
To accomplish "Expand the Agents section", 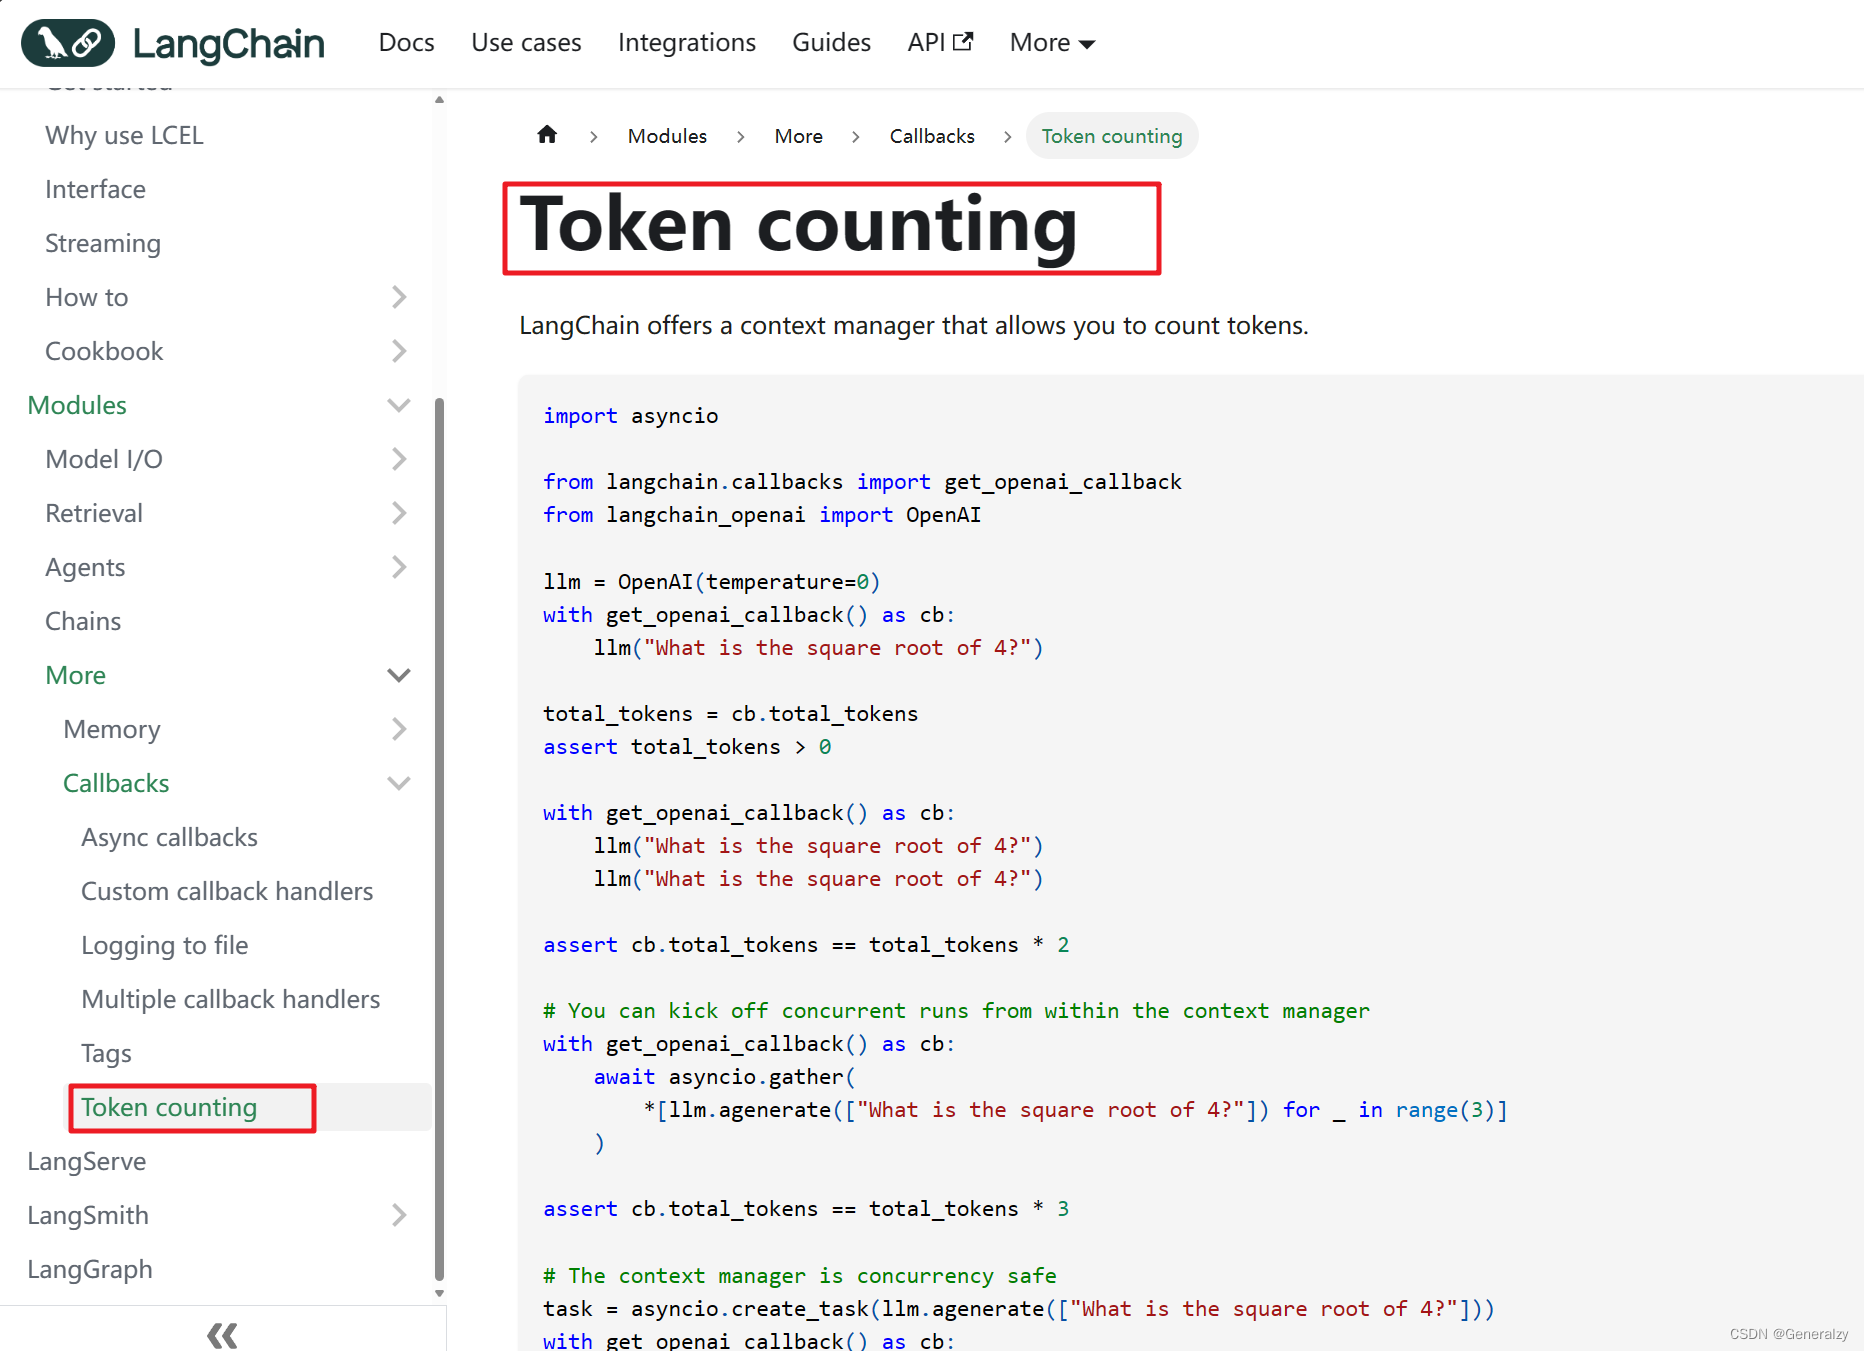I will point(399,566).
